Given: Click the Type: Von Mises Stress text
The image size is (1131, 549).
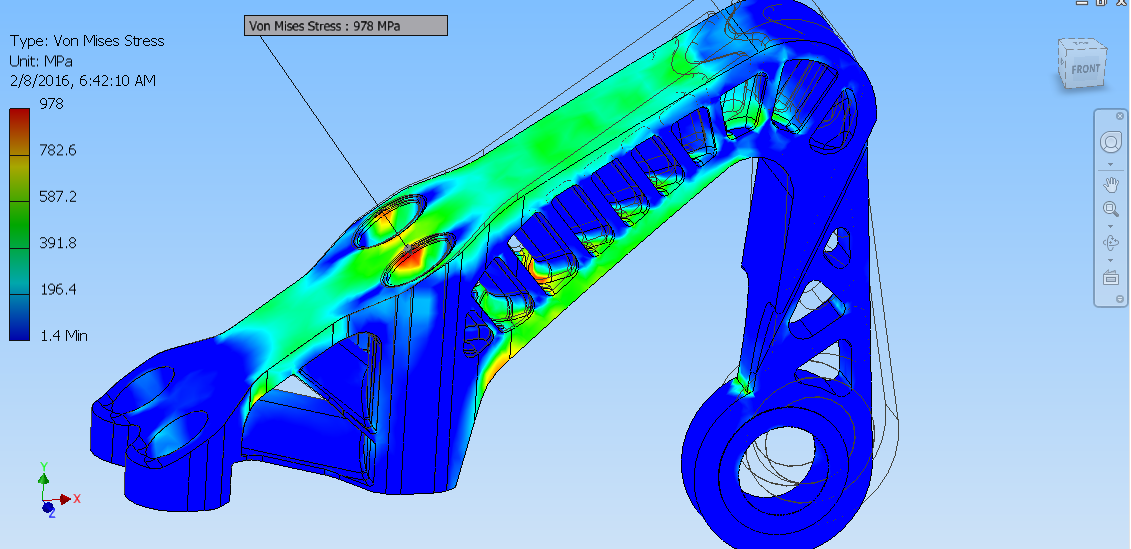Looking at the screenshot, I should [x=87, y=41].
